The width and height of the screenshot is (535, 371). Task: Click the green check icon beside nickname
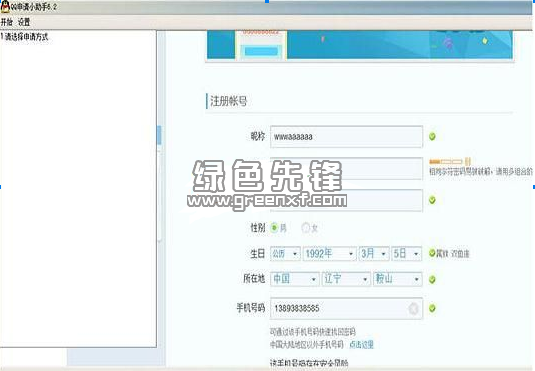coord(432,137)
